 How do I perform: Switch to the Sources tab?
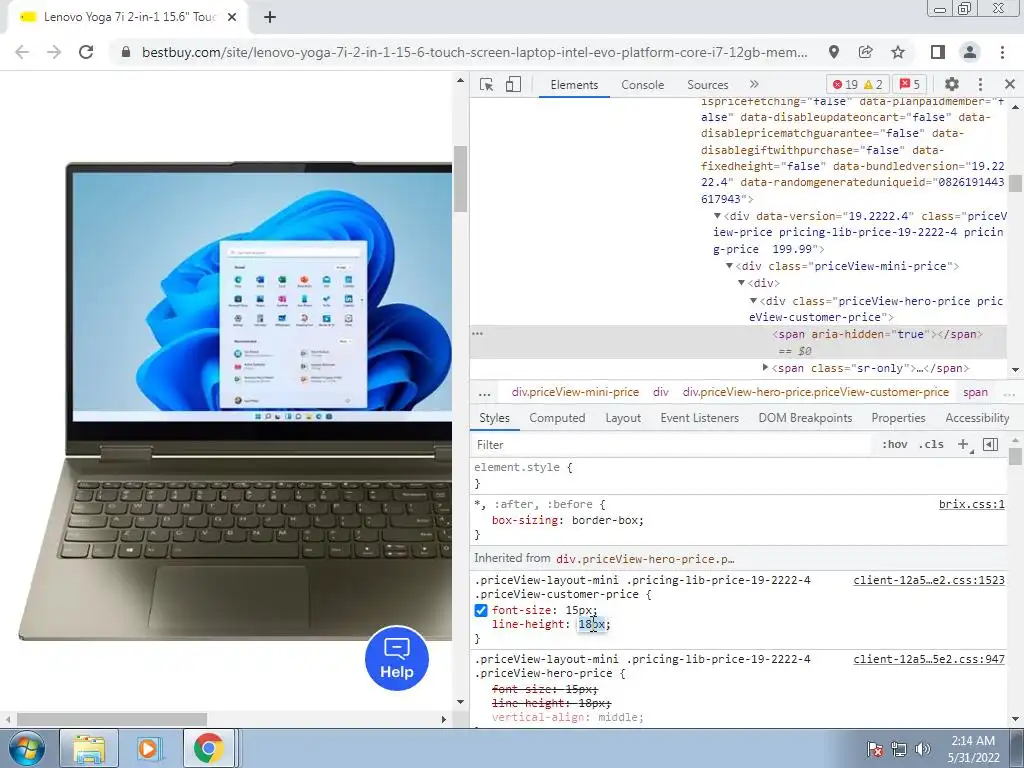coord(707,85)
